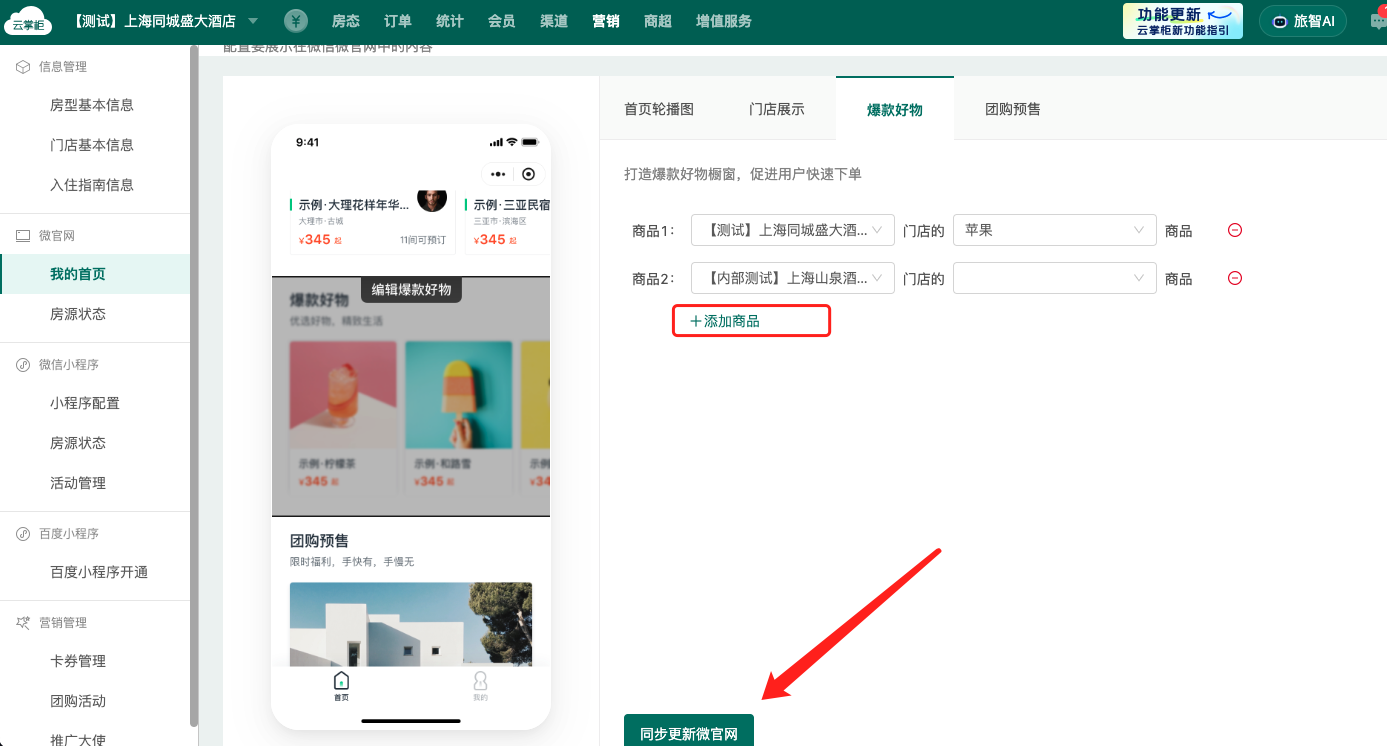Switch to 首页轮播图 tab
This screenshot has width=1387, height=746.
click(x=659, y=109)
